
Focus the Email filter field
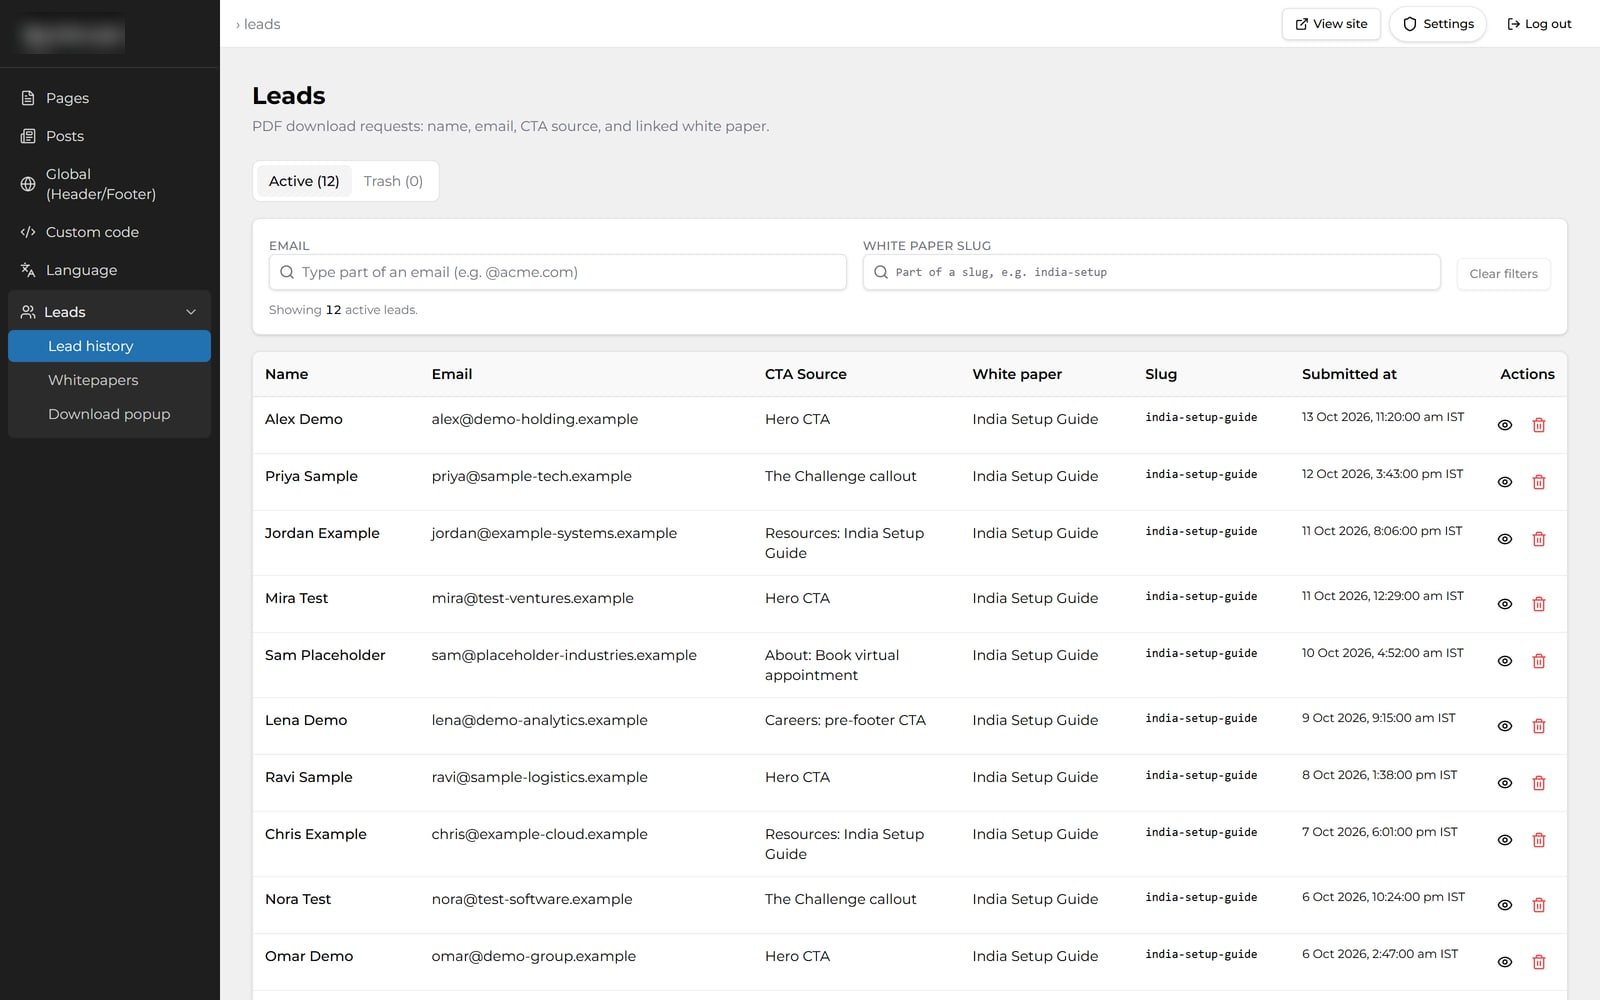pyautogui.click(x=558, y=272)
